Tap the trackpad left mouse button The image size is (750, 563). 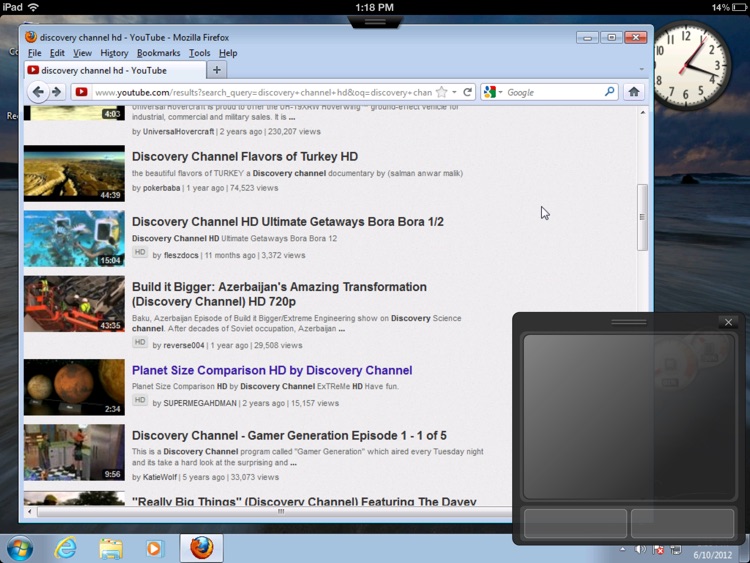tap(575, 524)
